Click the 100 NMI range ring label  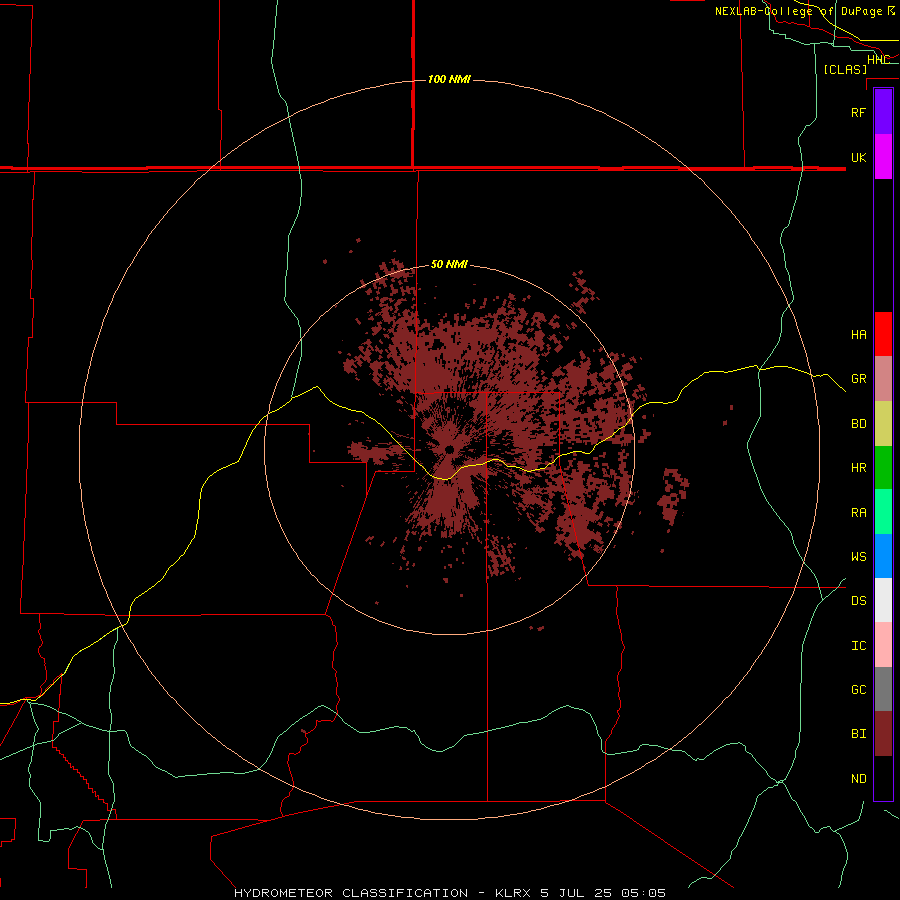449,79
